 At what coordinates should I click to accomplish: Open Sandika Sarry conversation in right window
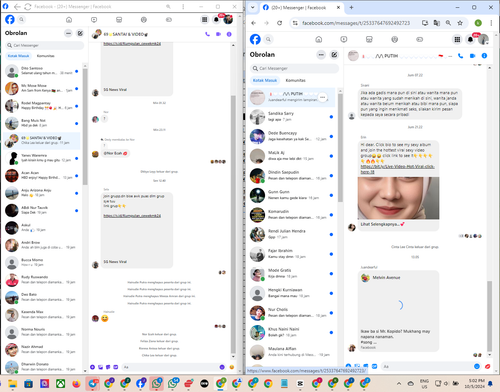pyautogui.click(x=291, y=117)
